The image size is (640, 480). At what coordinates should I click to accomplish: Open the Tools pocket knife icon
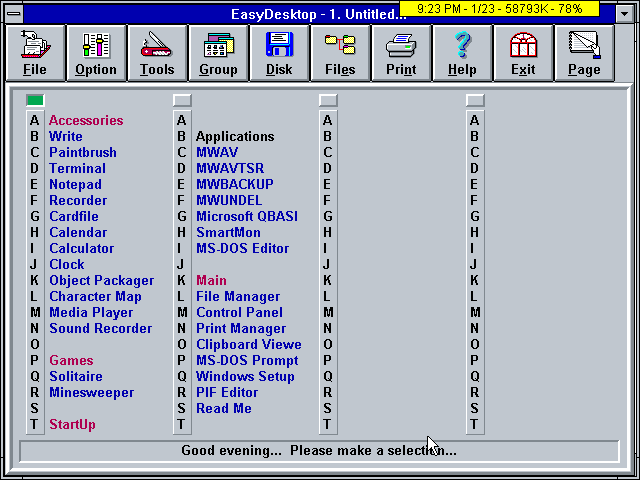[157, 53]
